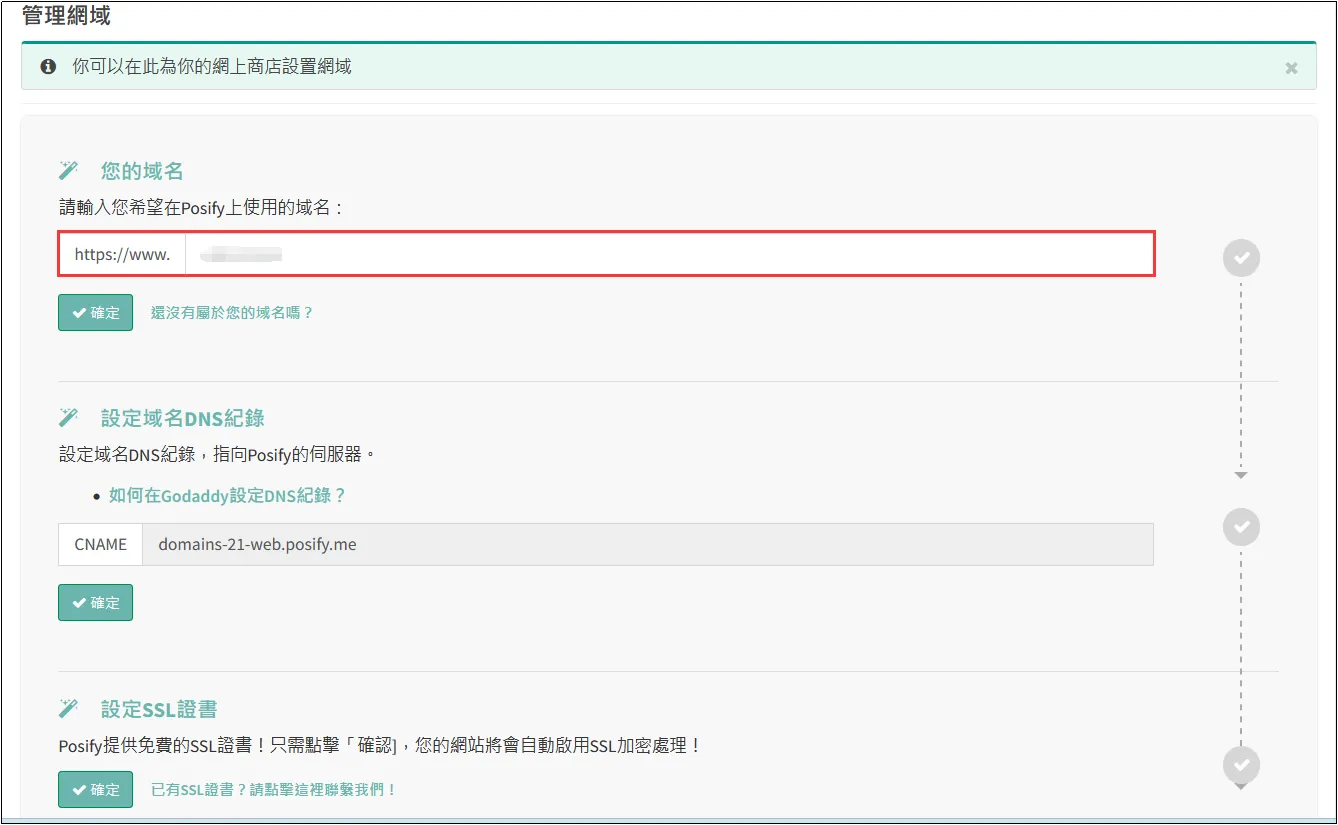Screen dimensions: 1338x825
Task: Open the 已有SSL證書？請點擊這裡聯繫我們 link
Action: [274, 790]
